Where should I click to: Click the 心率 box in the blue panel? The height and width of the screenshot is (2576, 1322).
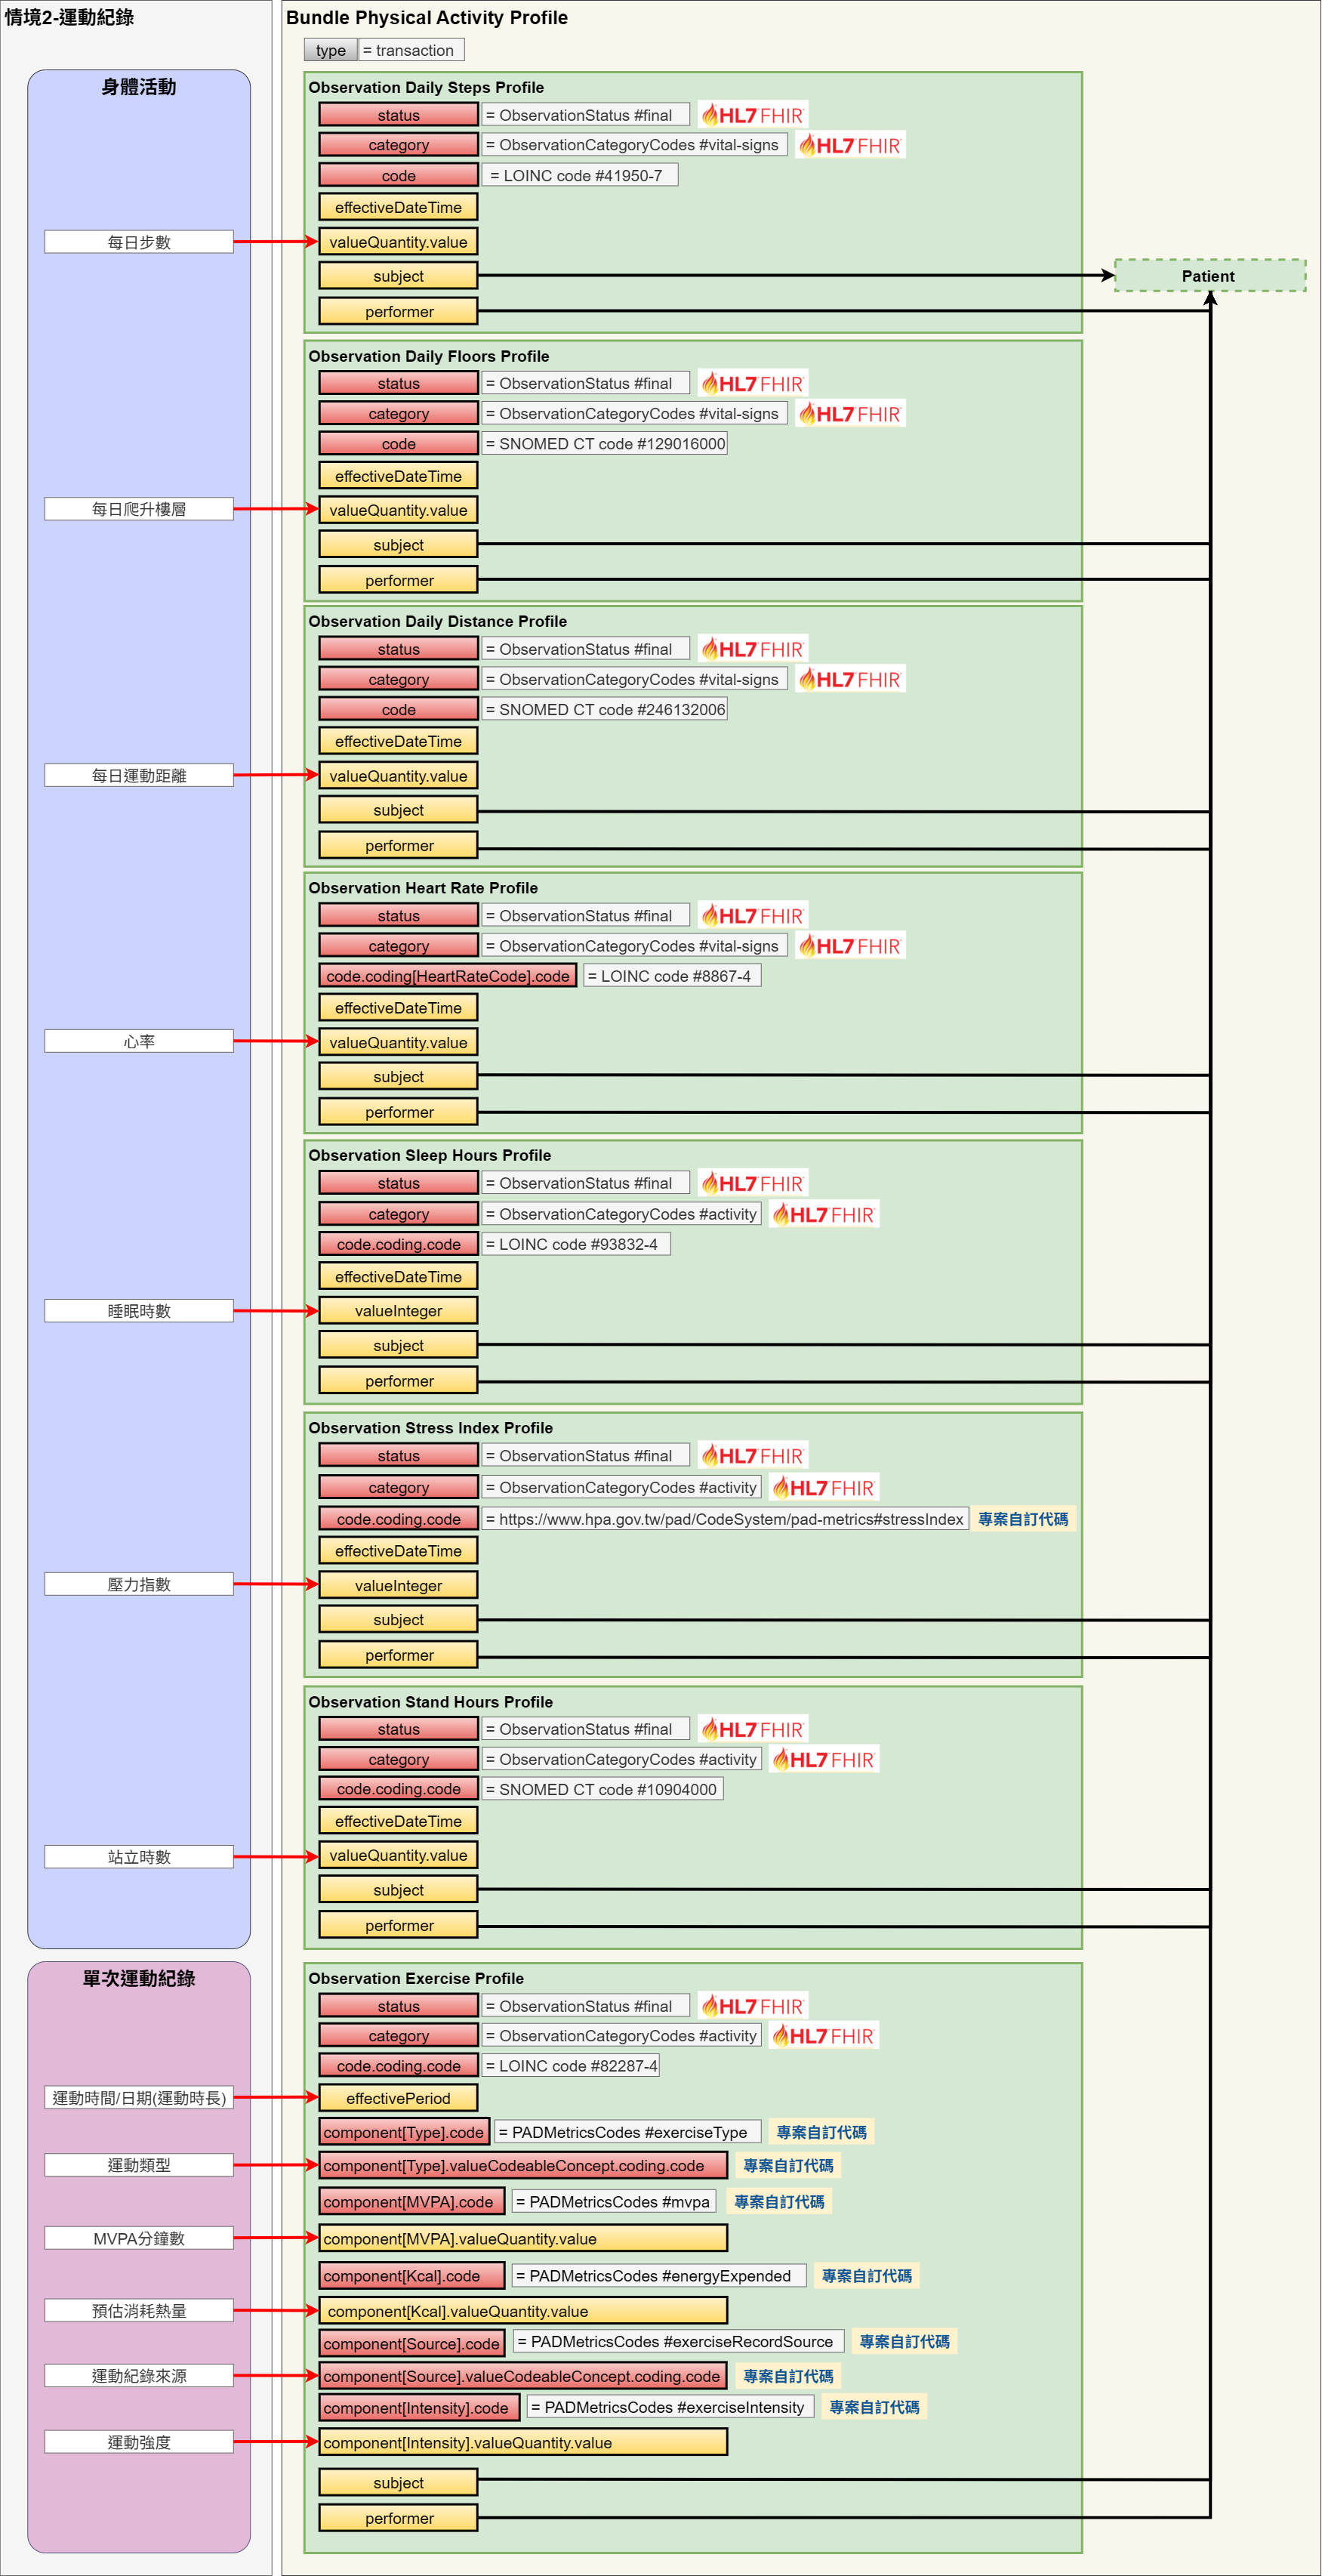tap(139, 1041)
